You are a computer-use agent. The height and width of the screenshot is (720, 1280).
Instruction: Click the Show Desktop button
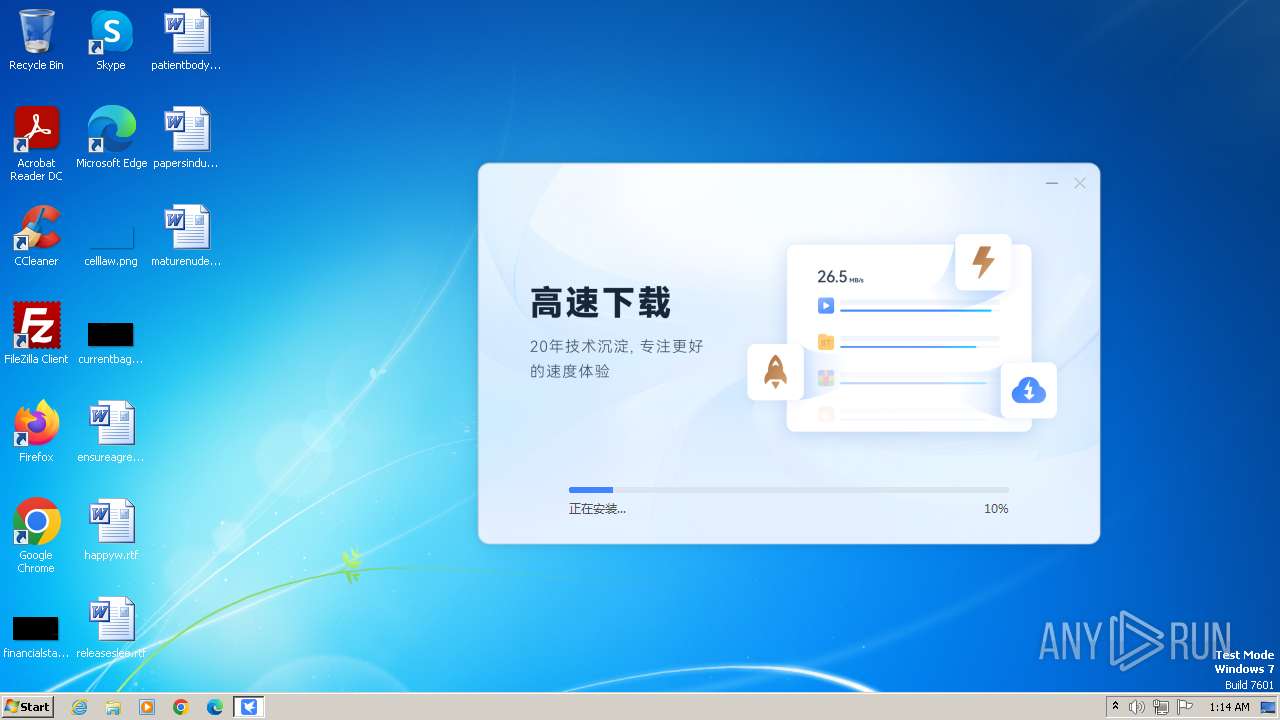(x=1269, y=707)
